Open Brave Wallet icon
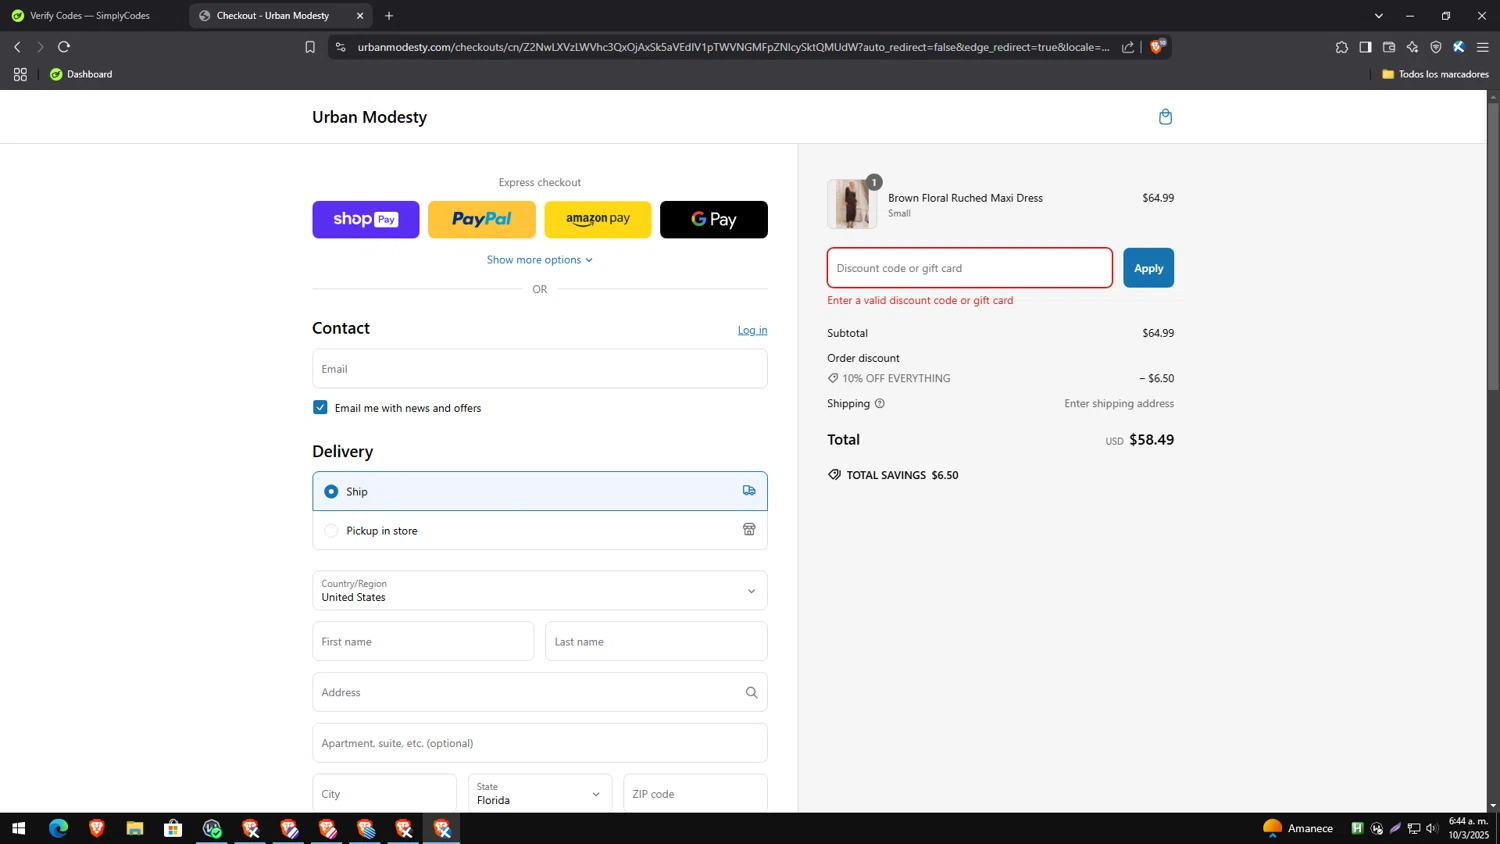The width and height of the screenshot is (1500, 844). pyautogui.click(x=1389, y=47)
